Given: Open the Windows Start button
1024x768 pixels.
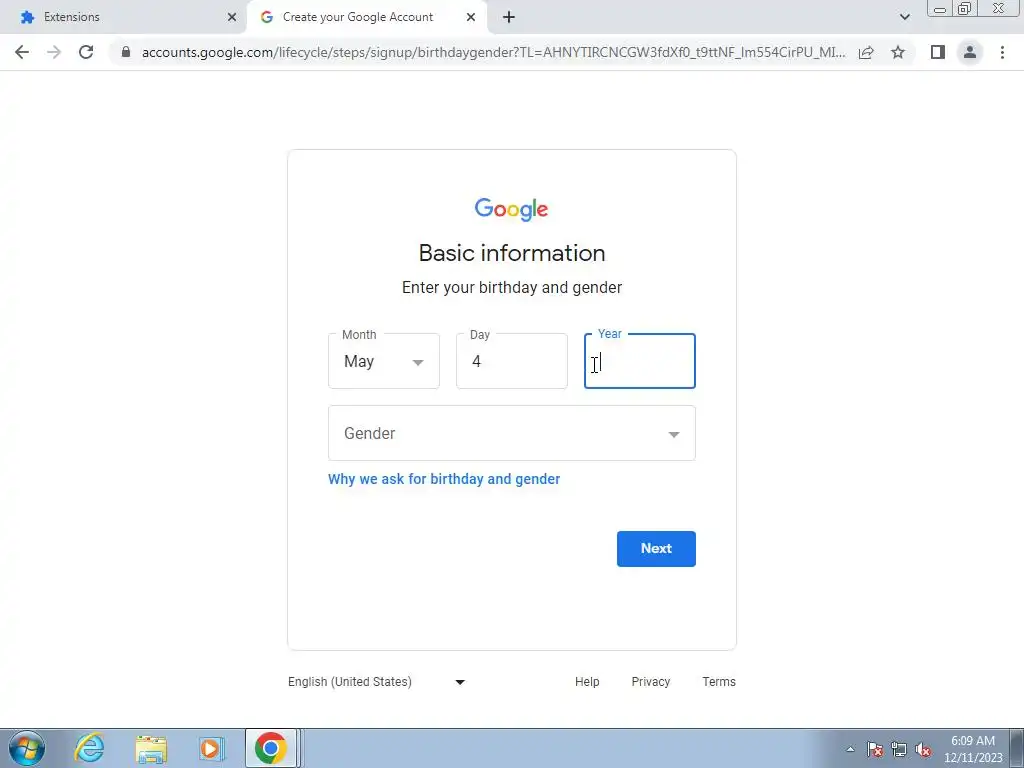Looking at the screenshot, I should pyautogui.click(x=27, y=748).
